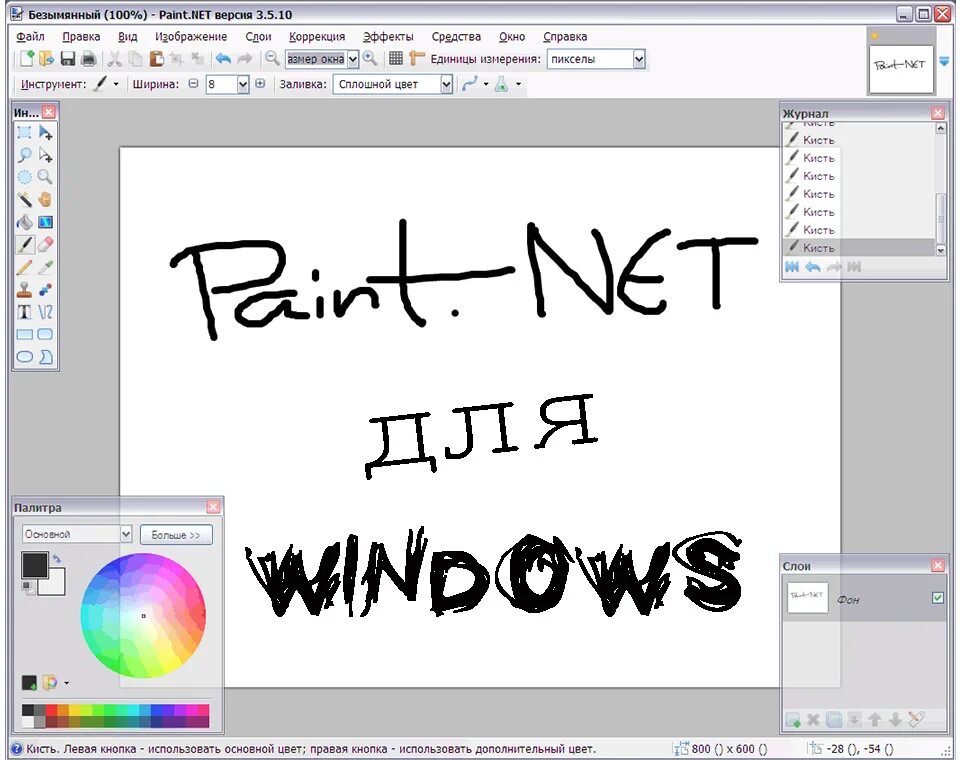960x760 pixels.
Task: Toggle antialiasing in tool options
Action: coord(470,84)
